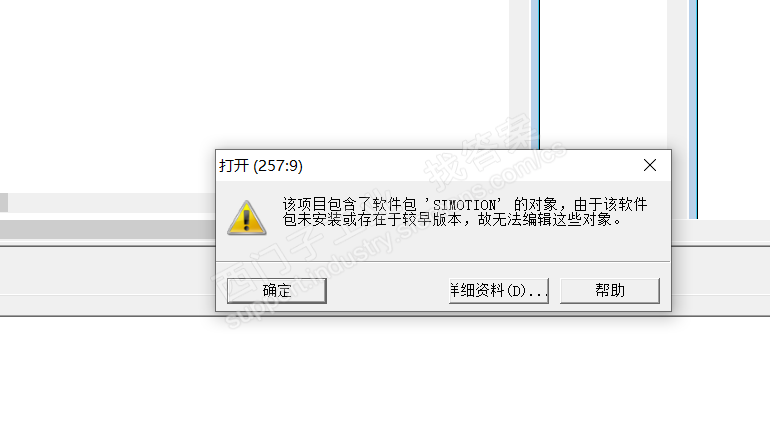Click the white panel between blue bars
This screenshot has height=441, width=770.
click(604, 75)
